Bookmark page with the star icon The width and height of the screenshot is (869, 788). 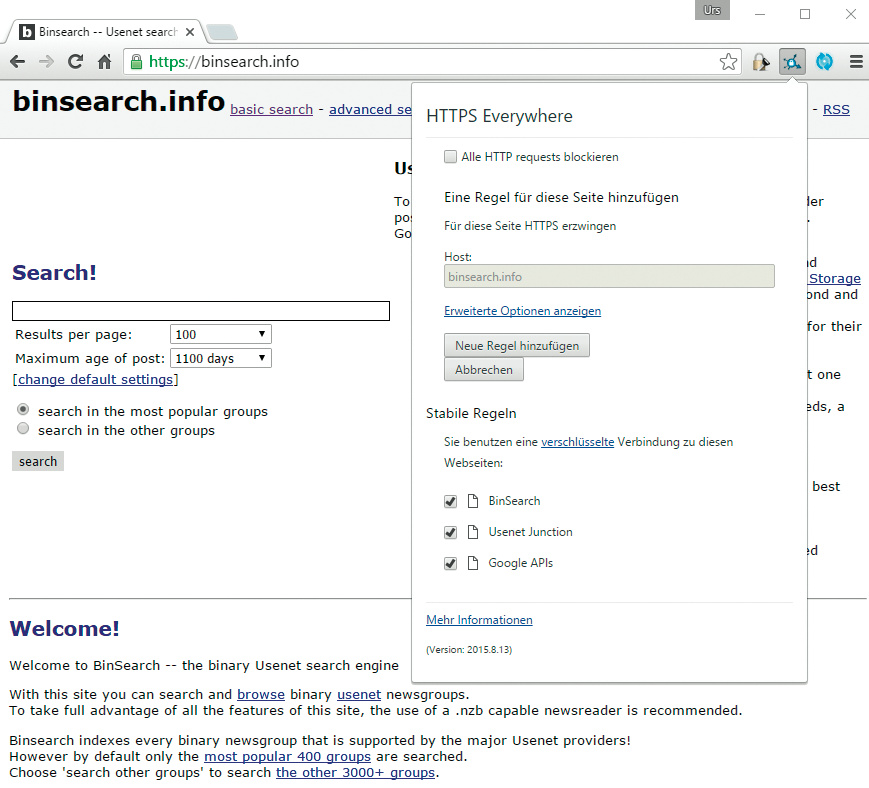pyautogui.click(x=728, y=62)
